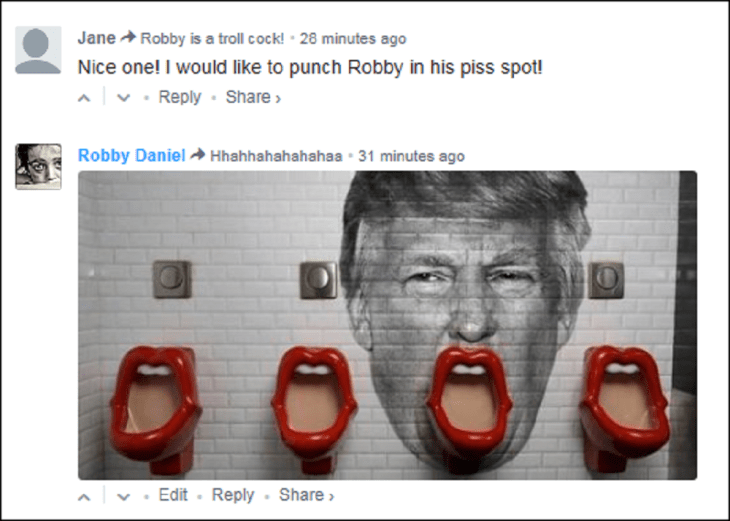730x521 pixels.
Task: Upvote Jane's comment
Action: click(85, 98)
